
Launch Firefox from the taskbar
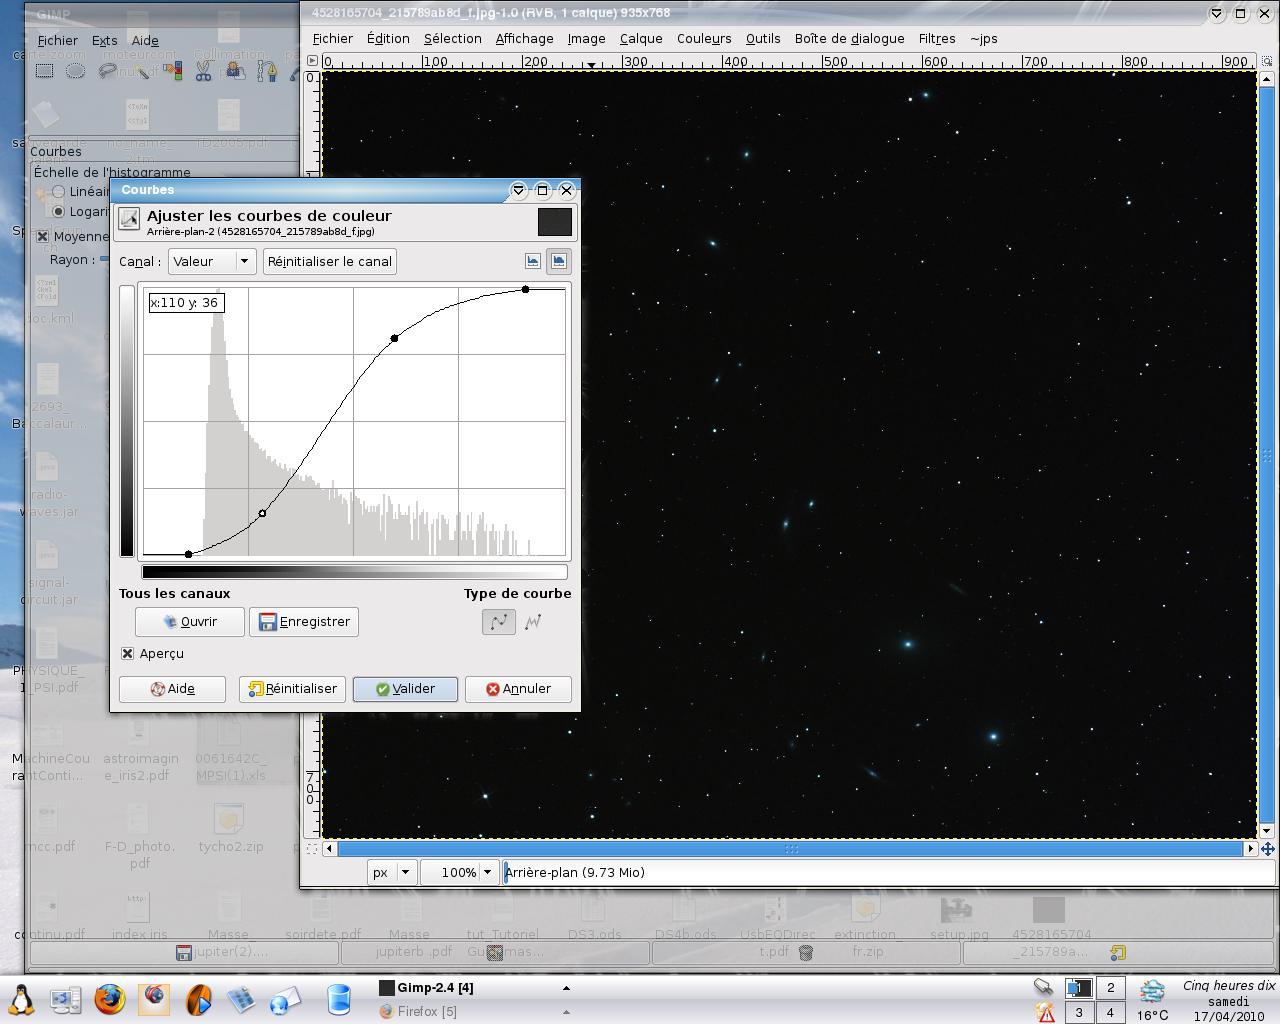[x=110, y=998]
